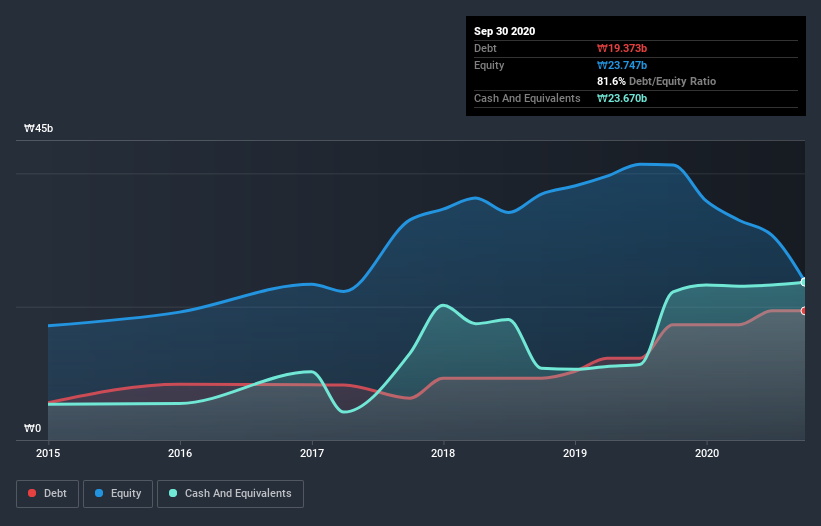Click the 2020 x-axis label
Screen dimensions: 821x526
[x=707, y=453]
